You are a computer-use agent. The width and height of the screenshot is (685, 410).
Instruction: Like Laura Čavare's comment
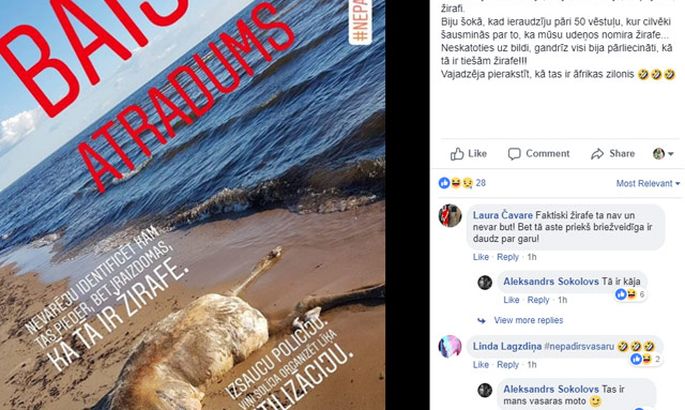point(481,257)
